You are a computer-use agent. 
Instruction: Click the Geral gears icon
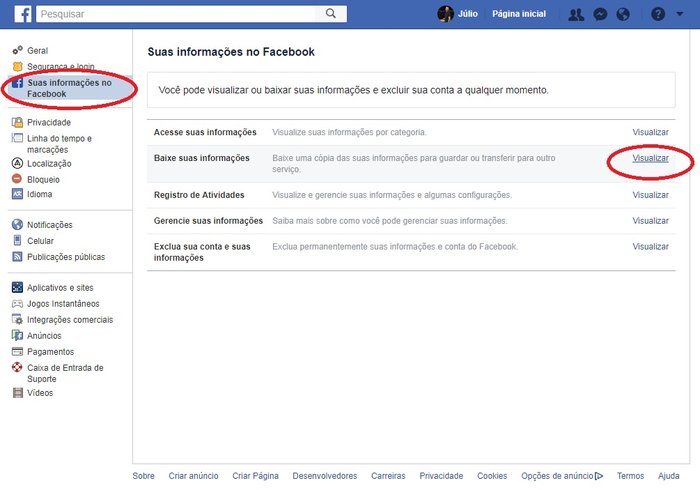point(17,50)
